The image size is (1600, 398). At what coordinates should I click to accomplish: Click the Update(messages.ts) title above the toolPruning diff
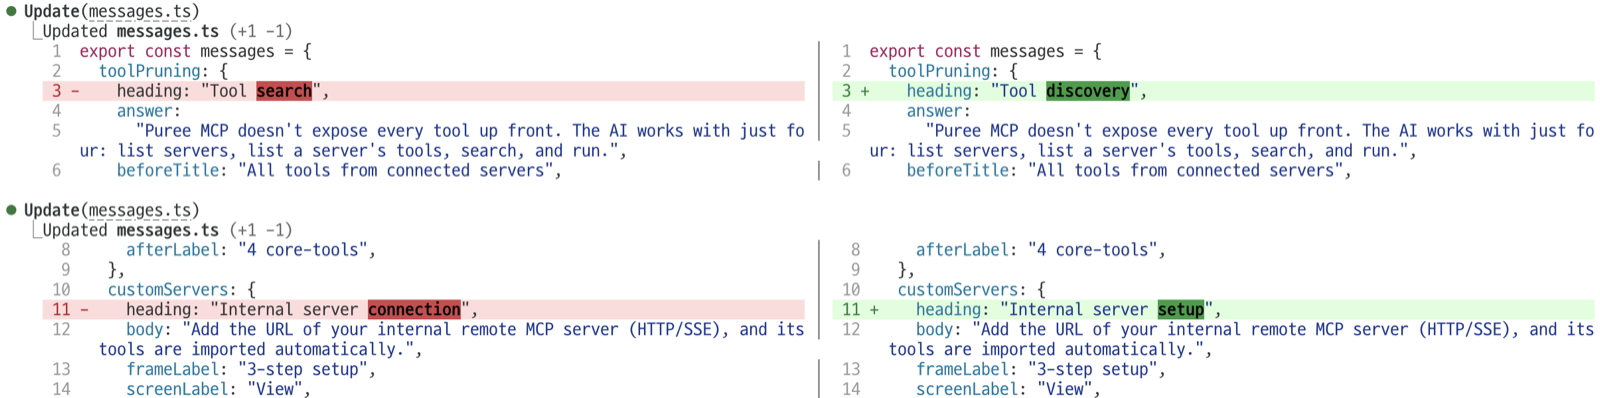point(111,12)
